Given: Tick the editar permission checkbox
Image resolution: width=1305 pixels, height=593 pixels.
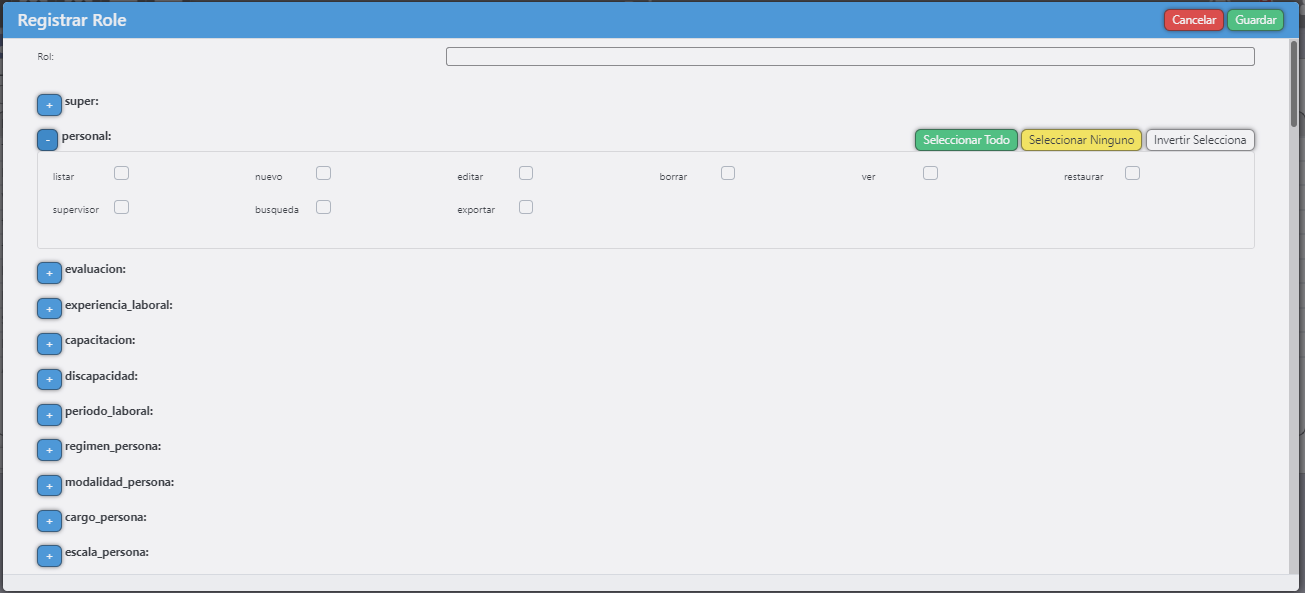Looking at the screenshot, I should 526,173.
